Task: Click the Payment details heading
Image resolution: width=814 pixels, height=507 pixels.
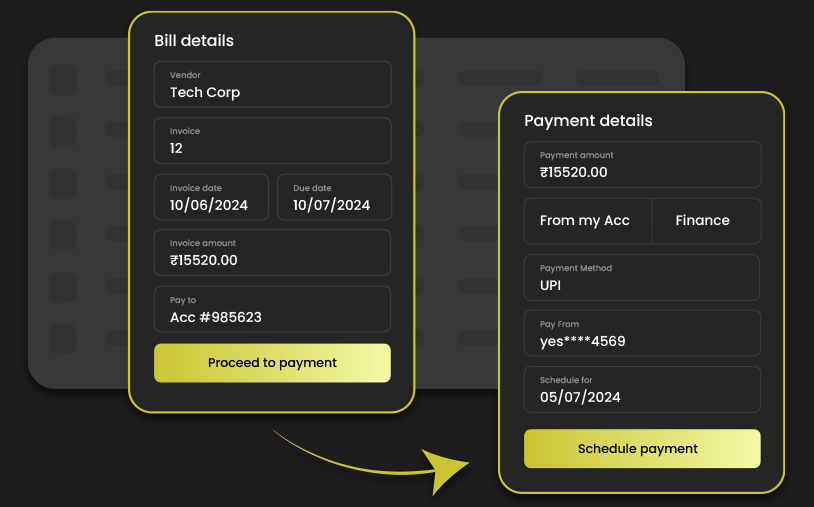Action: (x=588, y=121)
